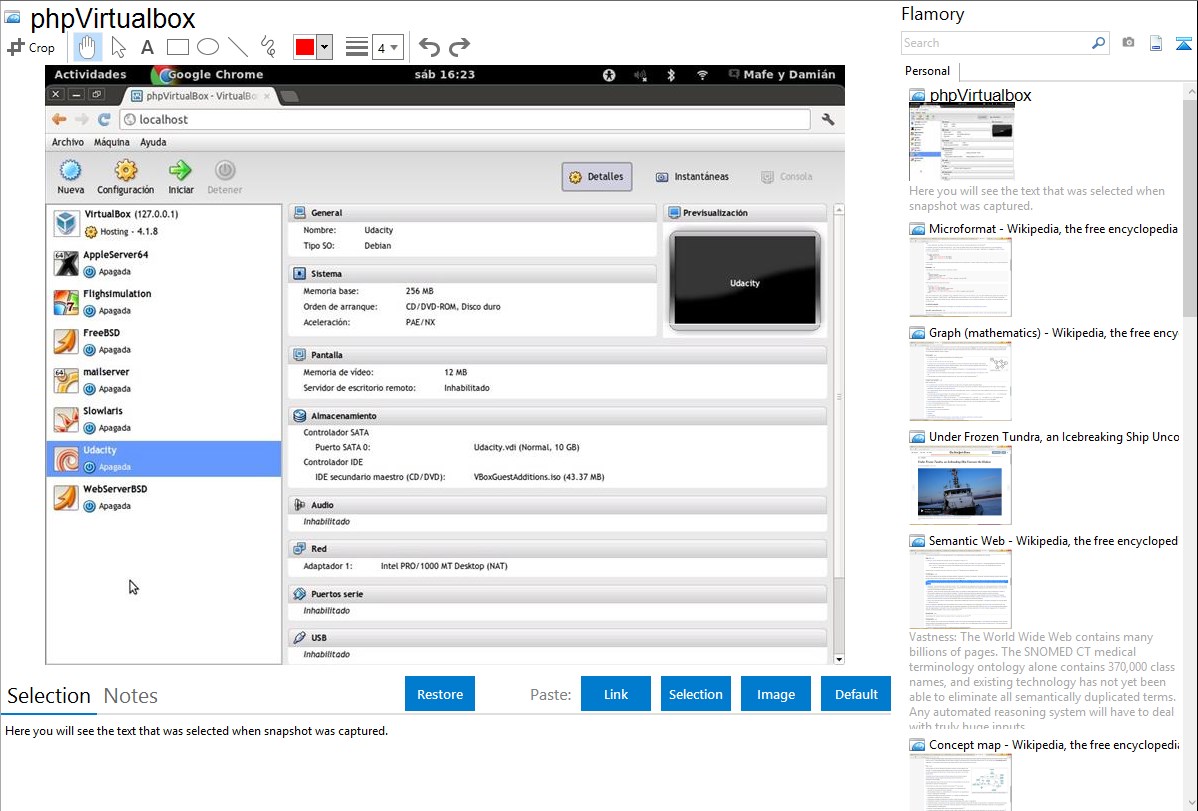Activate the hand pan tool
This screenshot has height=811, width=1198.
point(86,47)
